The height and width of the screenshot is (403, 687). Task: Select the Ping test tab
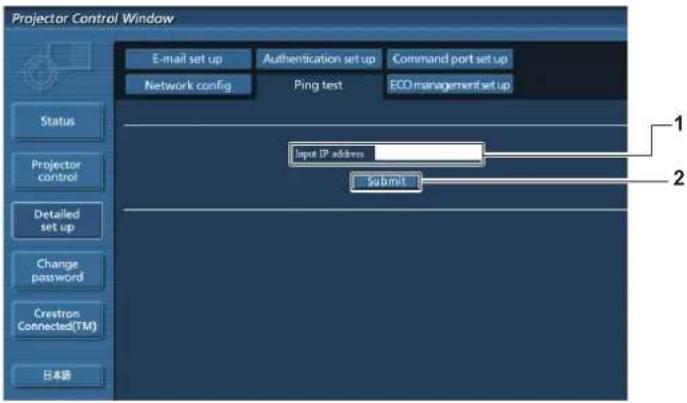click(x=319, y=85)
